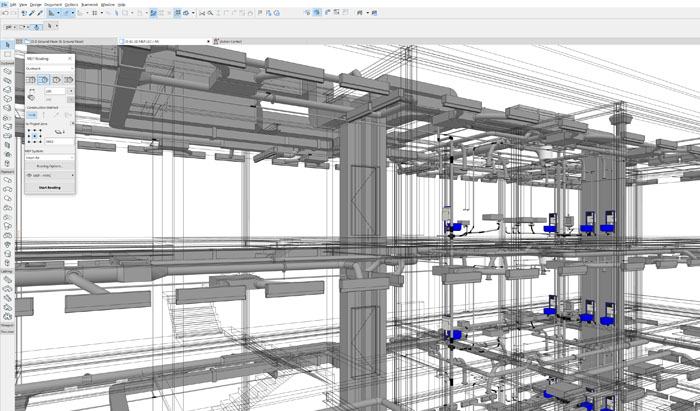The height and width of the screenshot is (411, 700).
Task: Select the Arrow tool in the toolbox
Action: click(6, 43)
